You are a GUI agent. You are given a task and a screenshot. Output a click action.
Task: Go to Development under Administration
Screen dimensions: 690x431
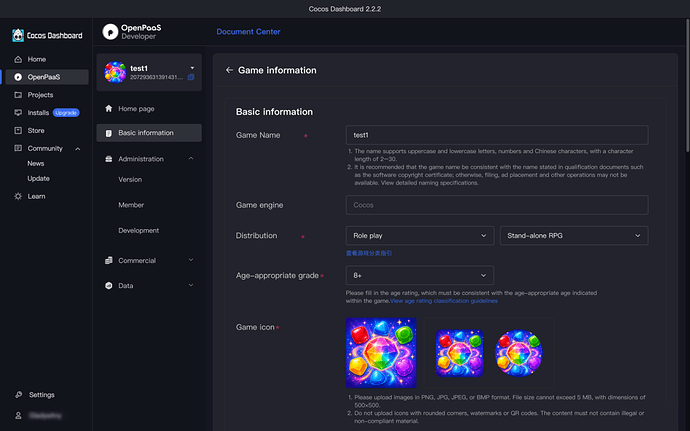[139, 231]
